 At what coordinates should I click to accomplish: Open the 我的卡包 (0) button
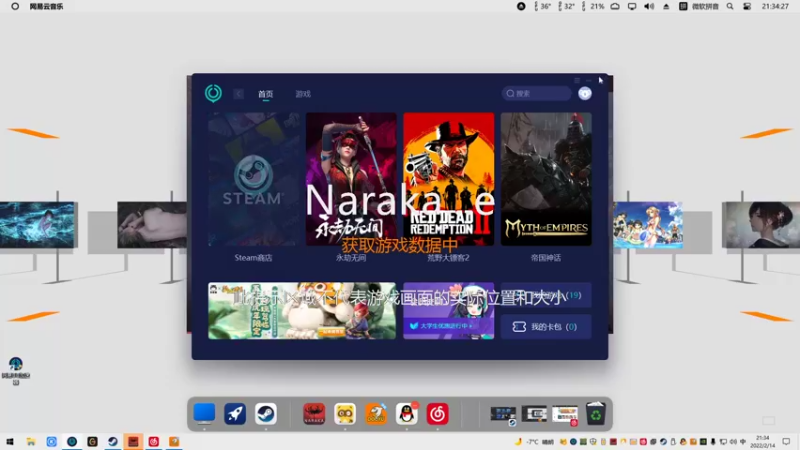tap(546, 327)
